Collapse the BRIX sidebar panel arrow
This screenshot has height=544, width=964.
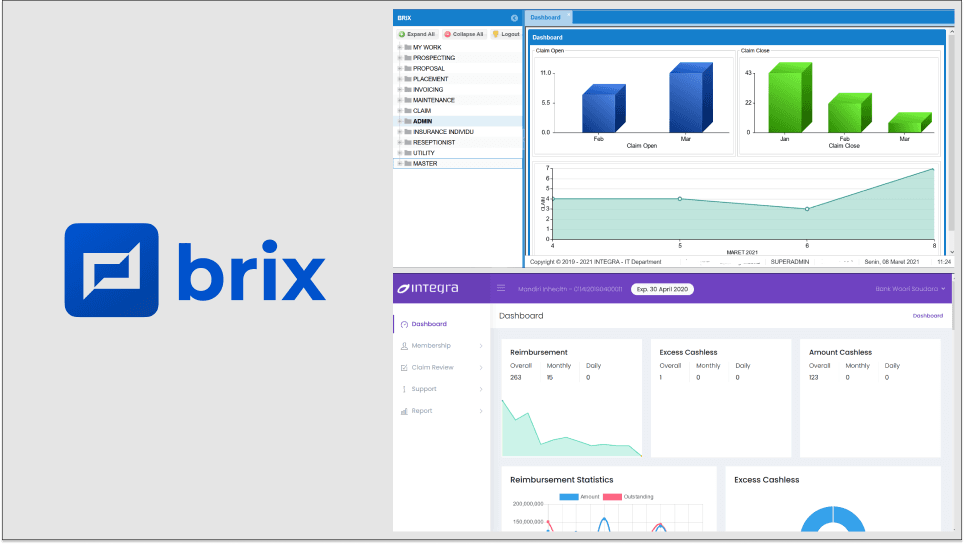514,18
